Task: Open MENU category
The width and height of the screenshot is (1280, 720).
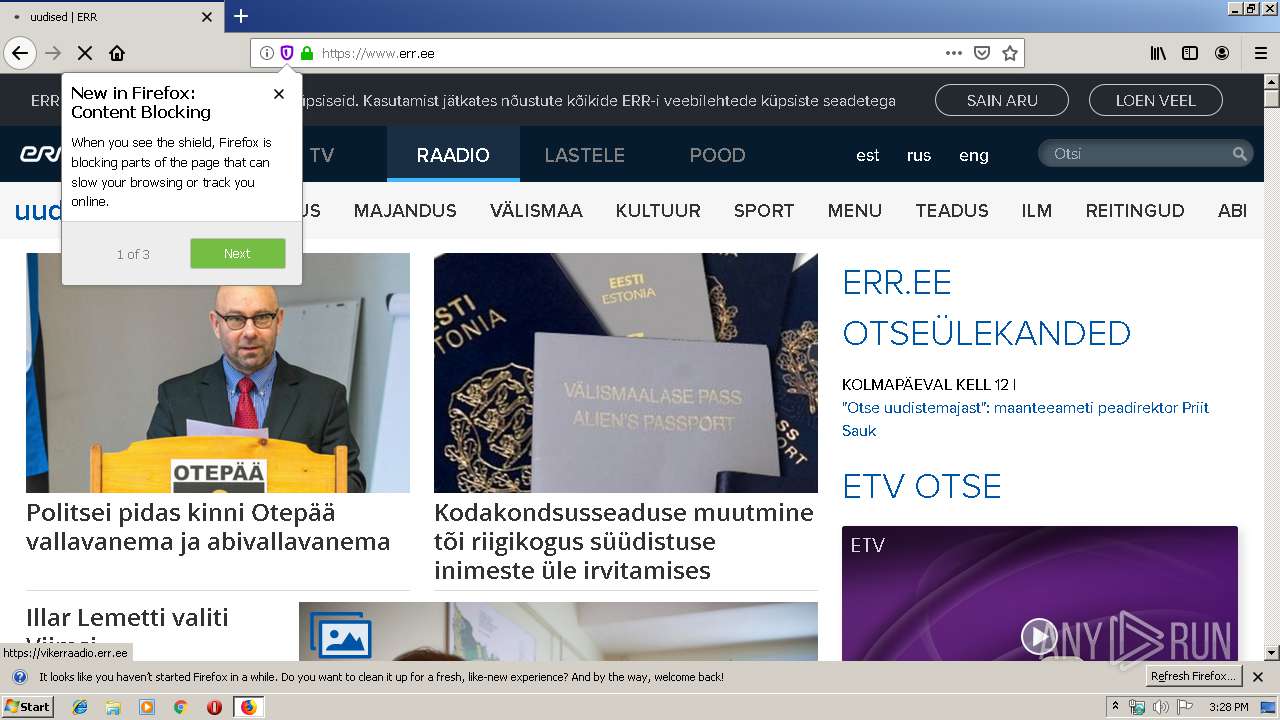Action: (x=855, y=210)
